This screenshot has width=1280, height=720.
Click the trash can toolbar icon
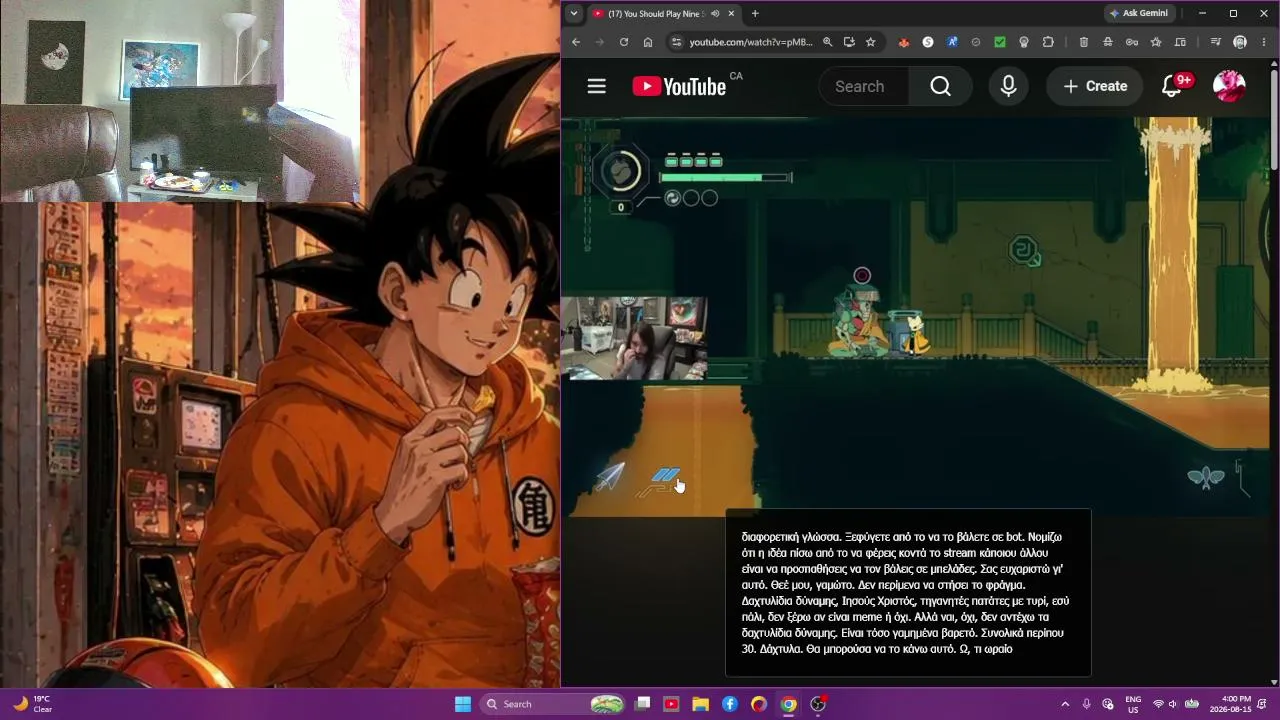pyautogui.click(x=1084, y=42)
